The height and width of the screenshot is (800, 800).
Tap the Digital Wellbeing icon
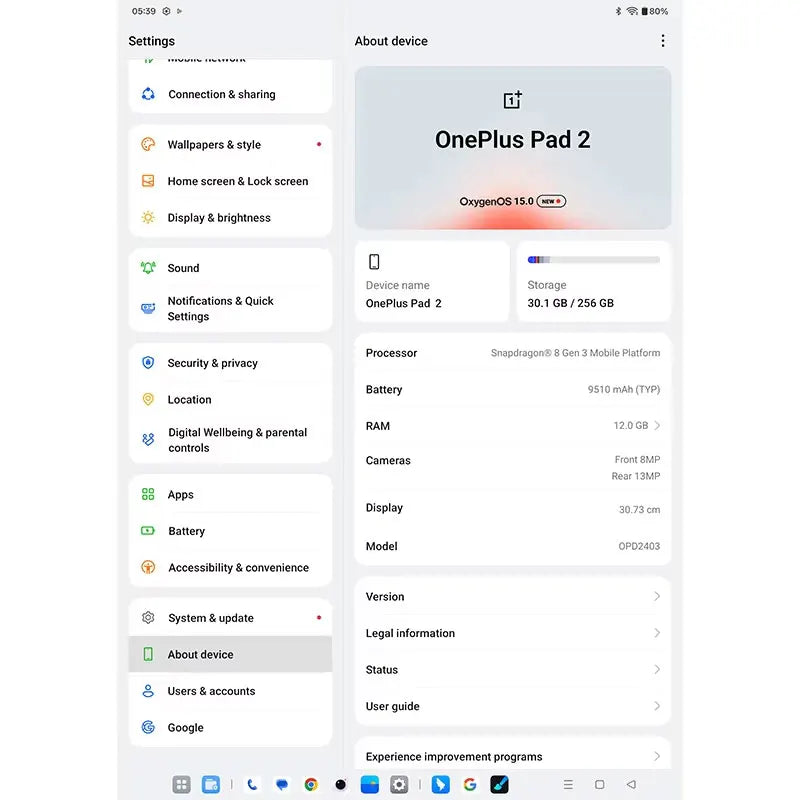[x=148, y=439]
